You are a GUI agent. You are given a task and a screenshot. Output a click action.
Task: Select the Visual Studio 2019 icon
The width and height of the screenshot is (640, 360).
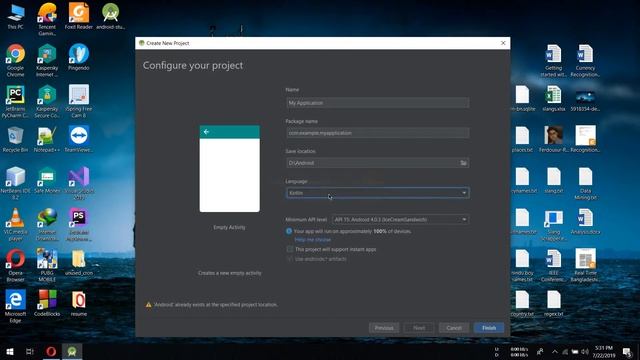coord(78,183)
